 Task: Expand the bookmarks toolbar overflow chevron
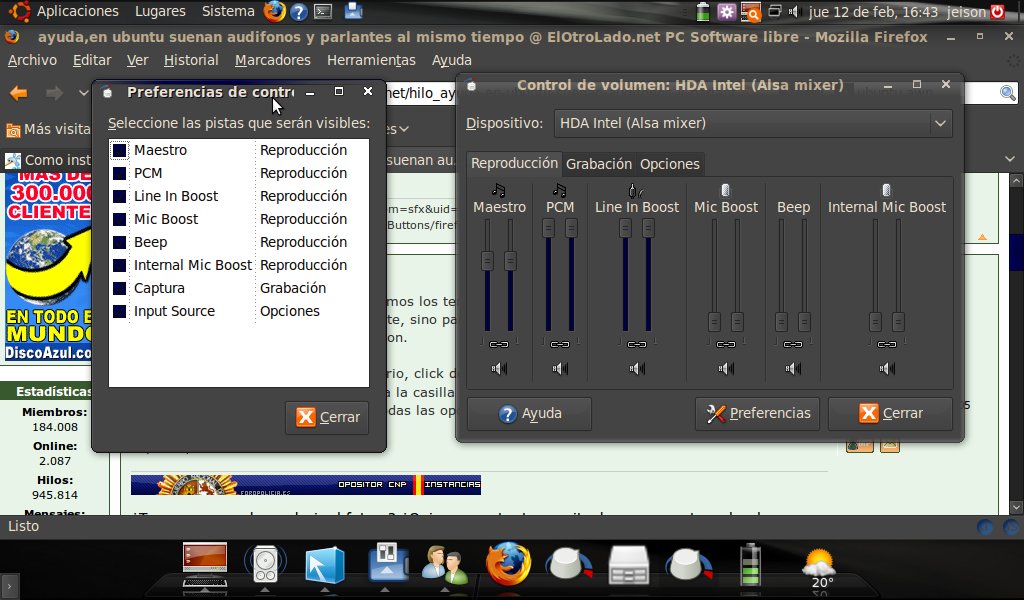(404, 129)
